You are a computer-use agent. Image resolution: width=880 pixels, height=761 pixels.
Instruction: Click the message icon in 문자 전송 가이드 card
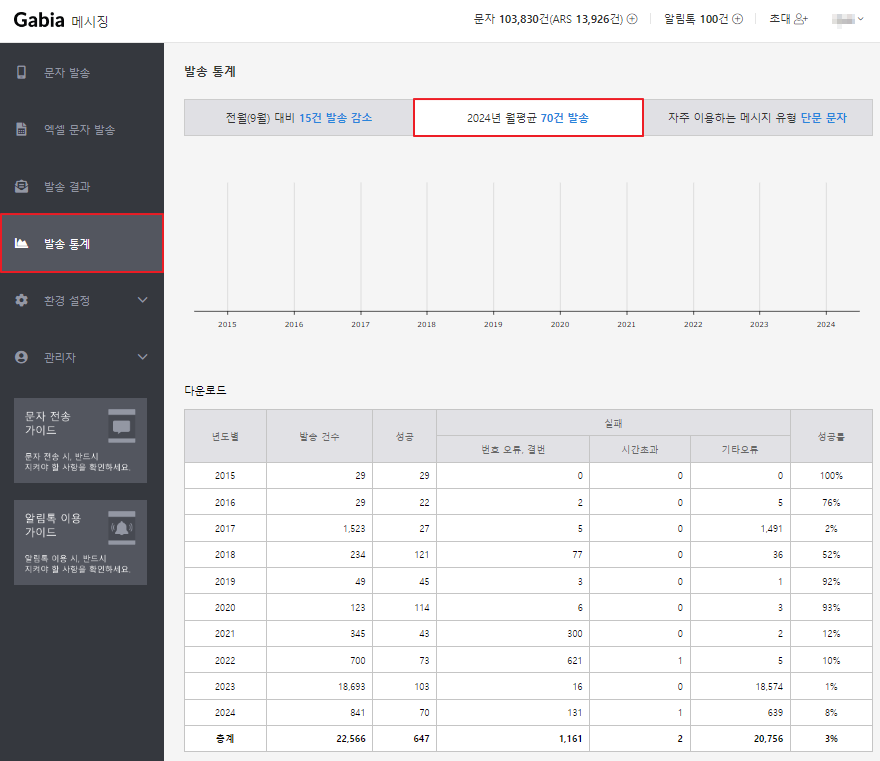122,426
